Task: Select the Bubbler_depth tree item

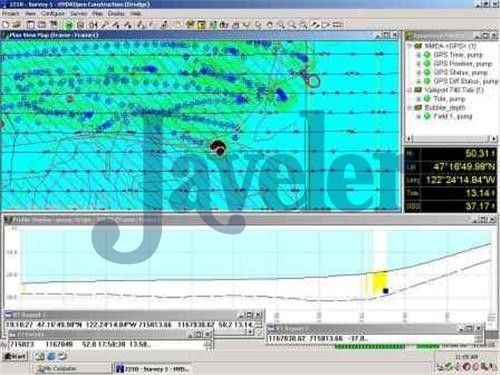Action: (445, 108)
